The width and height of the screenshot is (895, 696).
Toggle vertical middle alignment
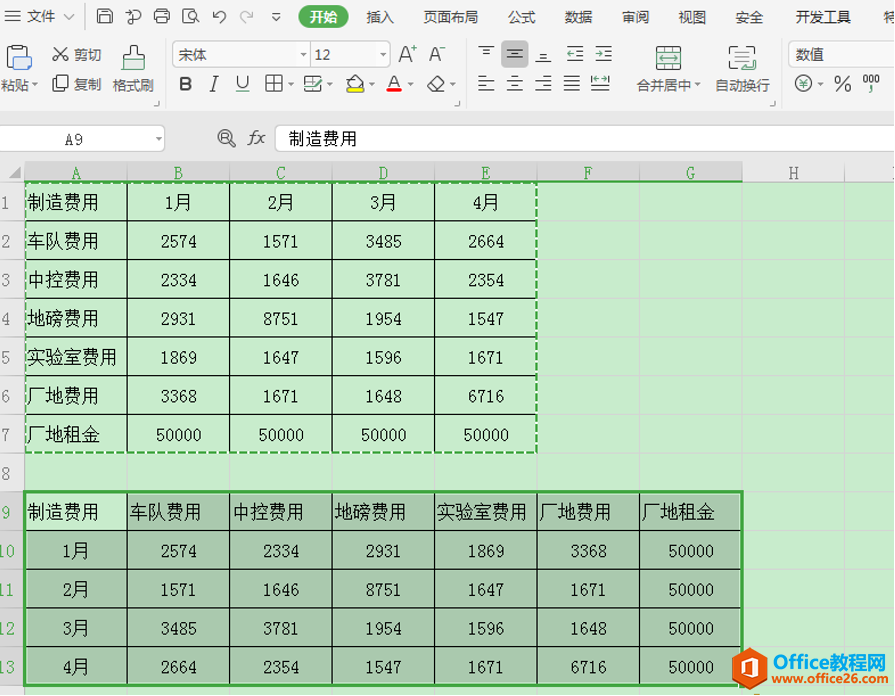coord(515,54)
